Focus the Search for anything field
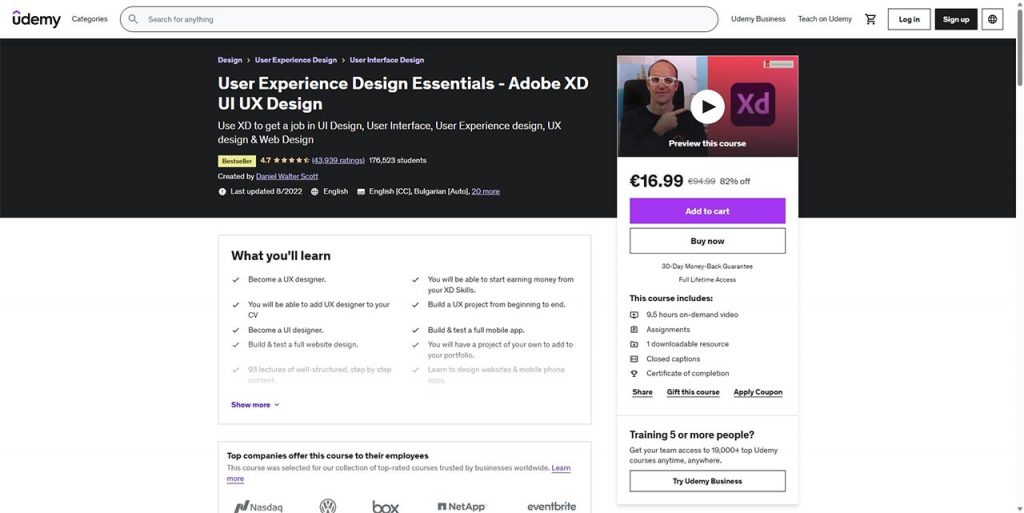 coord(419,19)
